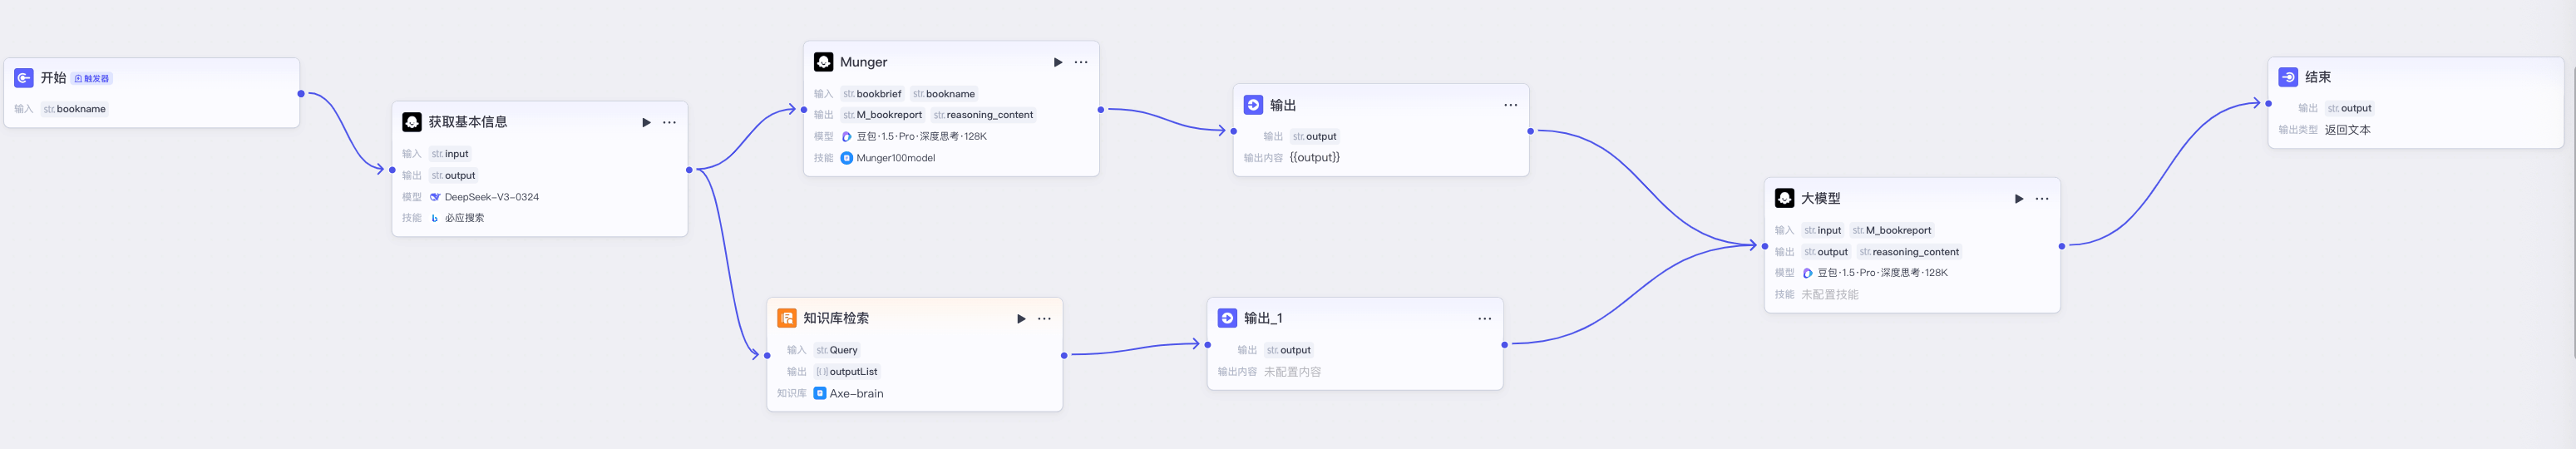Click the 触发器 trigger badge
The image size is (2576, 449).
(x=92, y=78)
